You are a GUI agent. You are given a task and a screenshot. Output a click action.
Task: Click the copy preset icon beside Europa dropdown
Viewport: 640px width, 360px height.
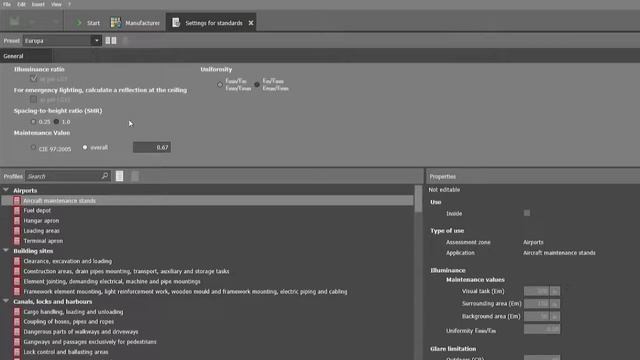point(111,40)
